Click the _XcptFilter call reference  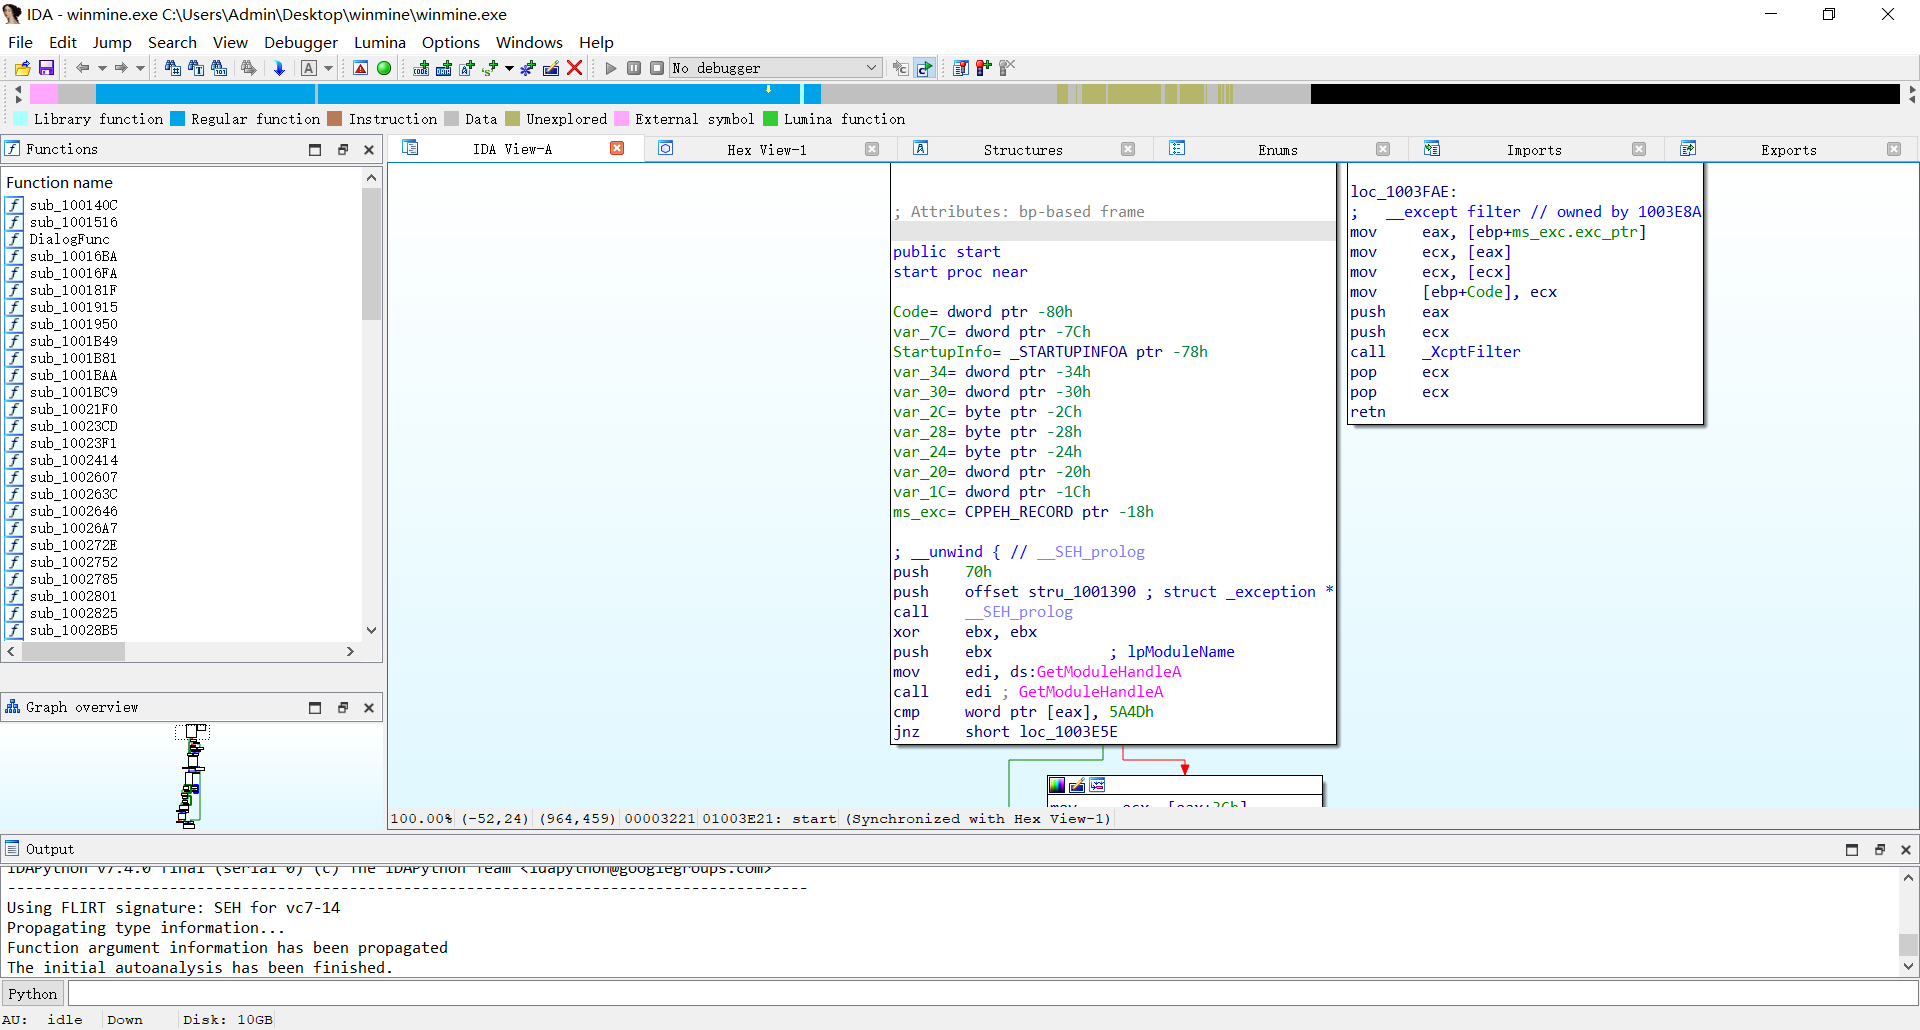pos(1471,351)
